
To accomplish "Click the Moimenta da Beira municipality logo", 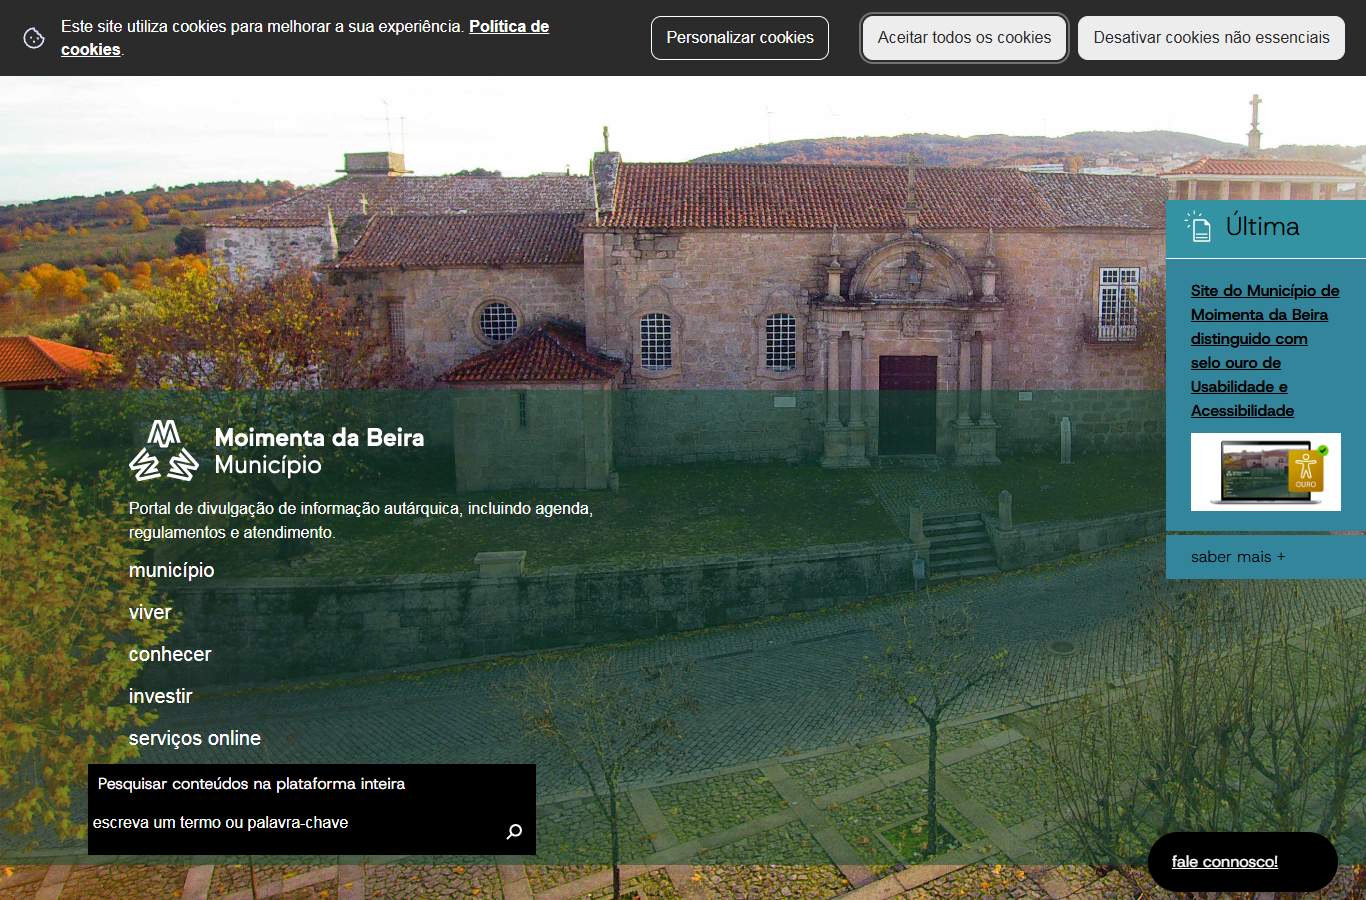I will click(164, 450).
